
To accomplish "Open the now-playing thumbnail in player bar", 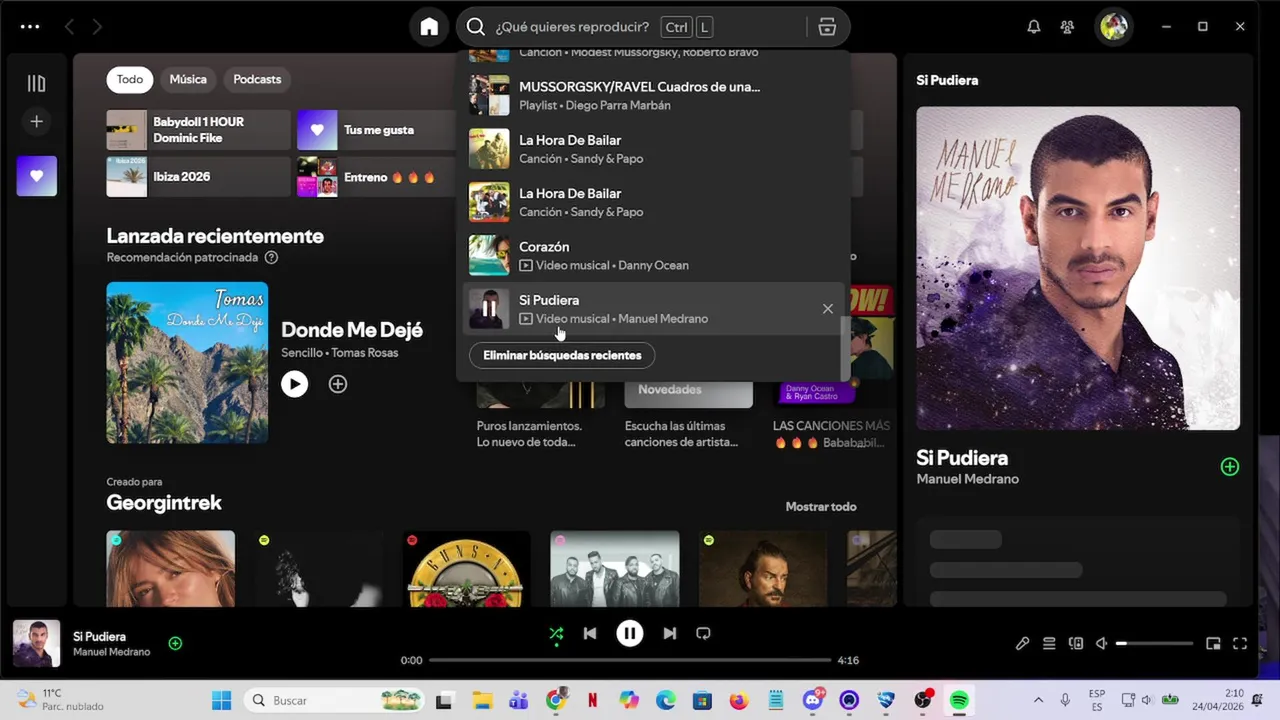I will tap(36, 644).
